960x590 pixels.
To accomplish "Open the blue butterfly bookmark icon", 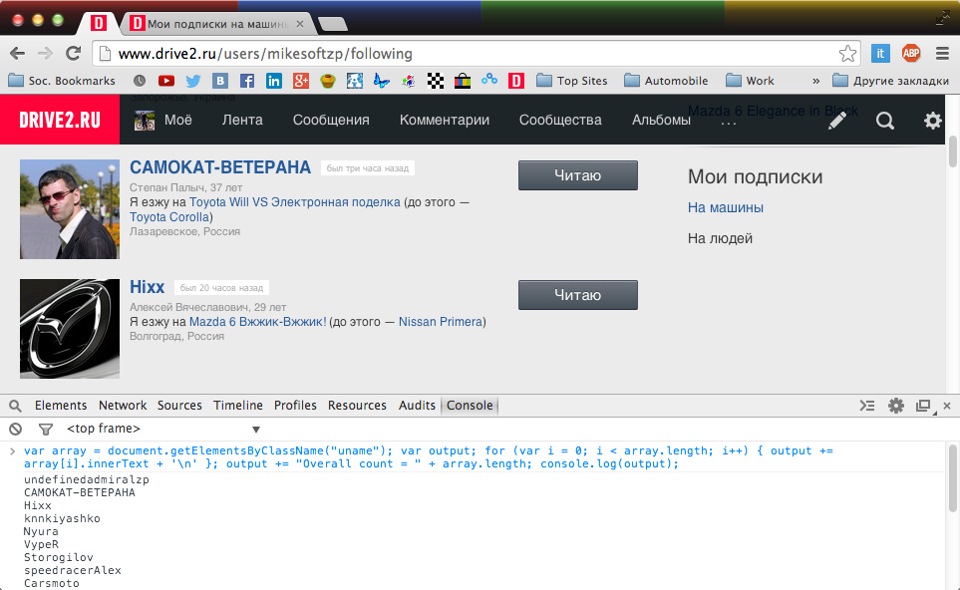I will point(381,81).
